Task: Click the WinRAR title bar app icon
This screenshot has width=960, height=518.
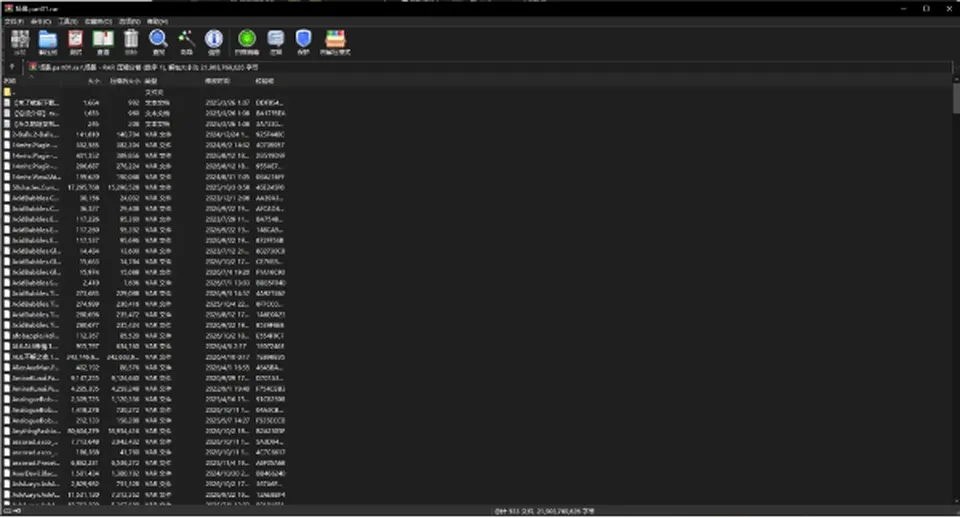Action: (x=9, y=9)
